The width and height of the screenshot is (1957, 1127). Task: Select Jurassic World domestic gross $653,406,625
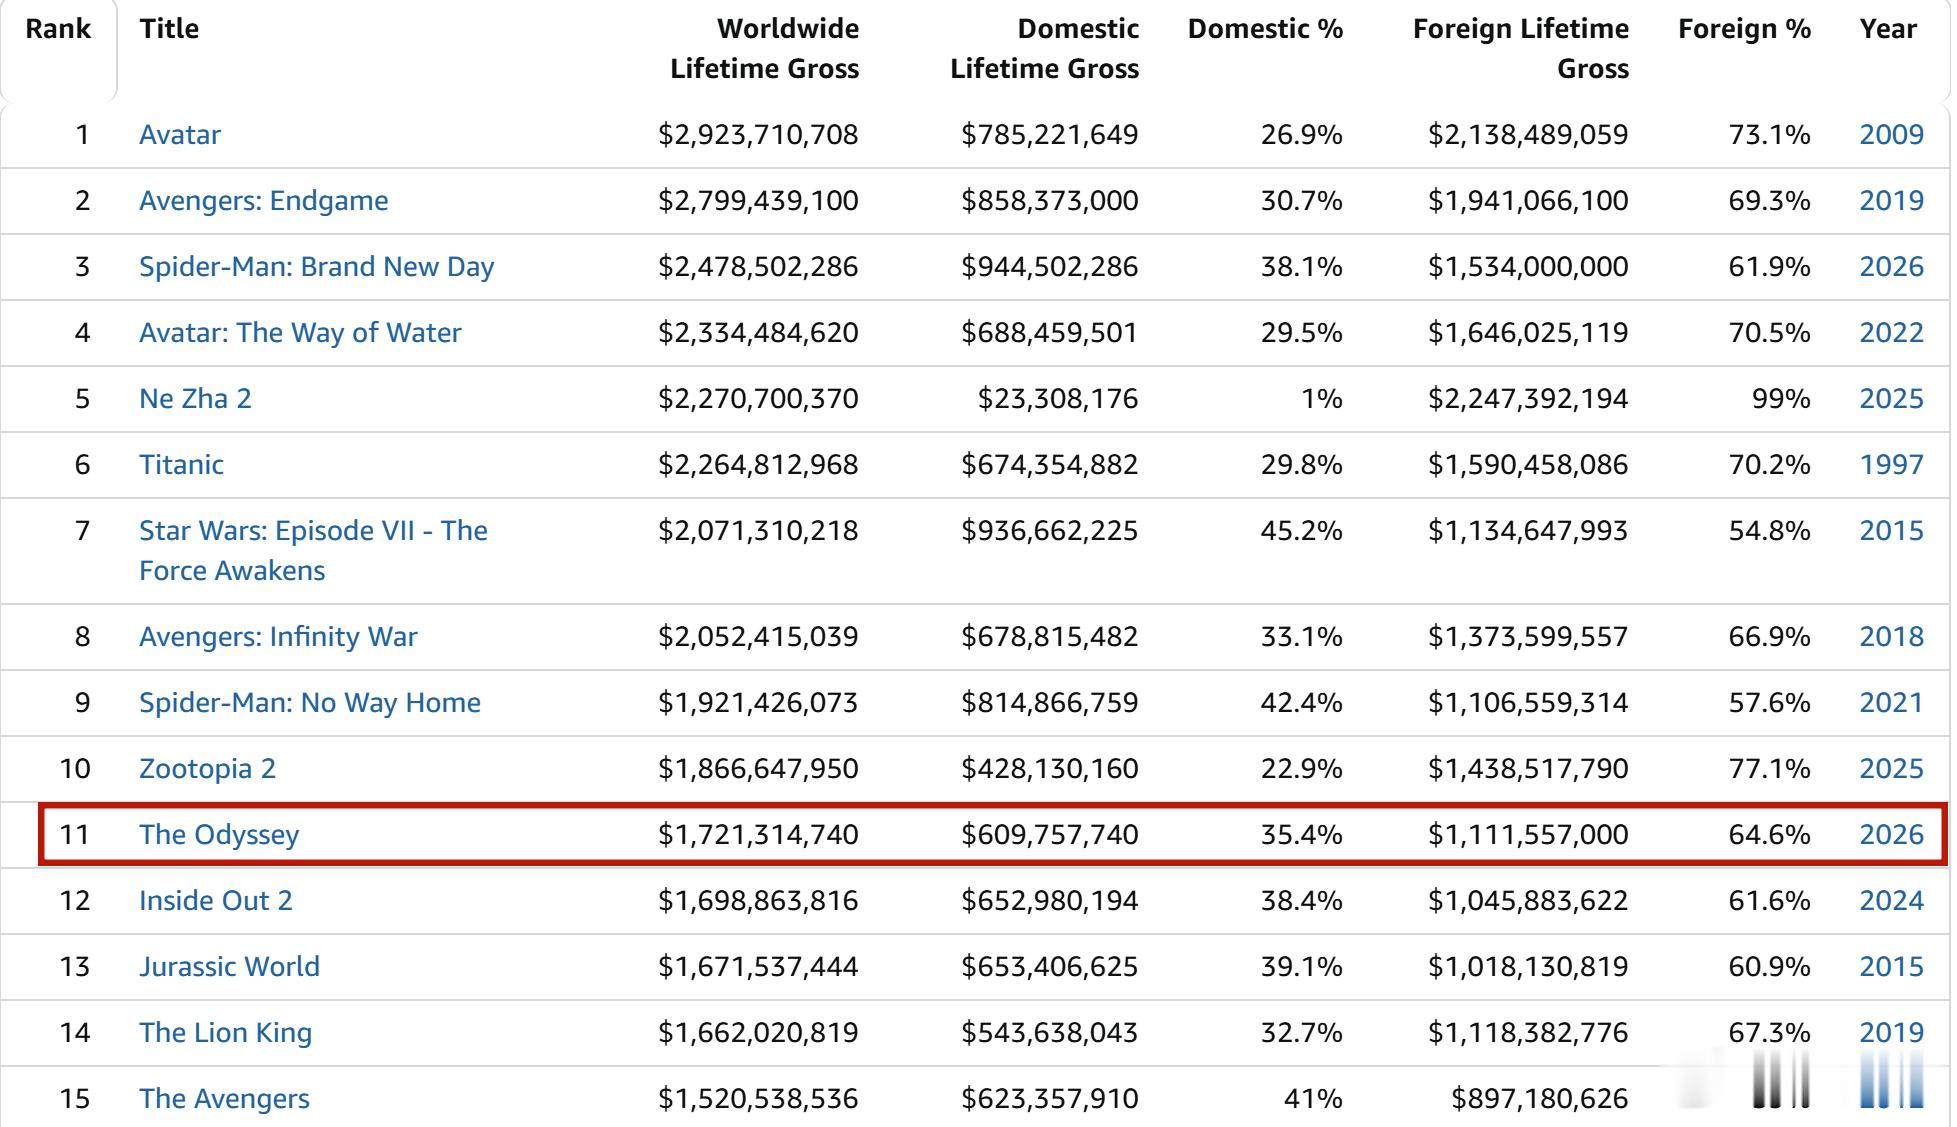coord(1049,966)
